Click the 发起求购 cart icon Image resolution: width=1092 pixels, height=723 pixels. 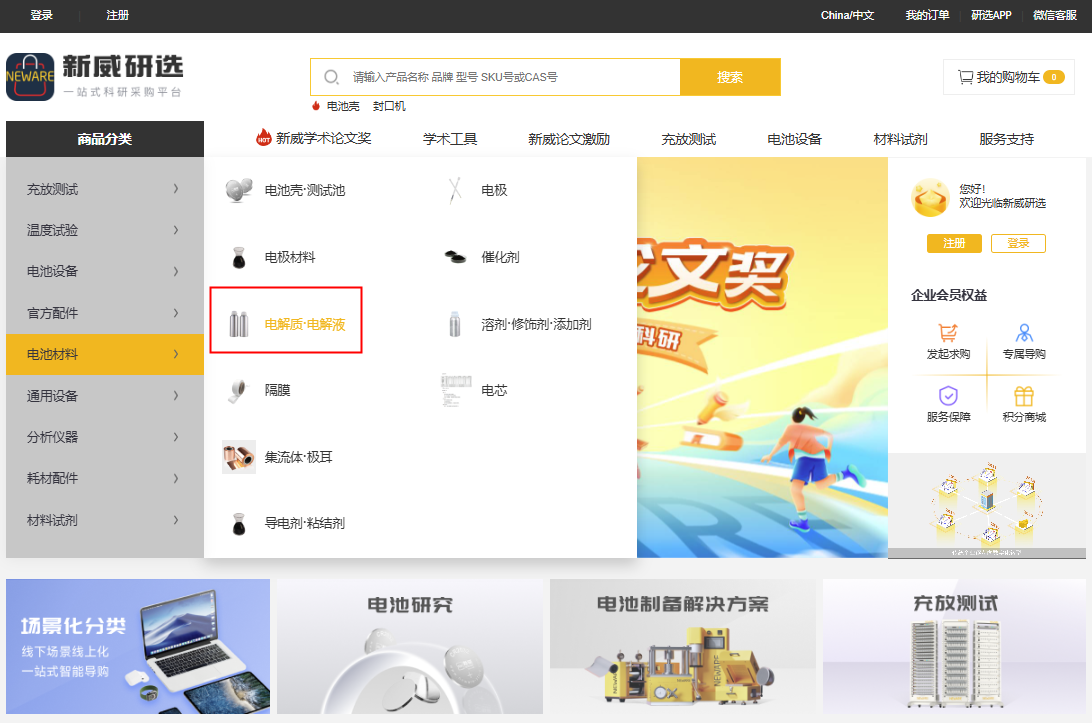pos(948,332)
